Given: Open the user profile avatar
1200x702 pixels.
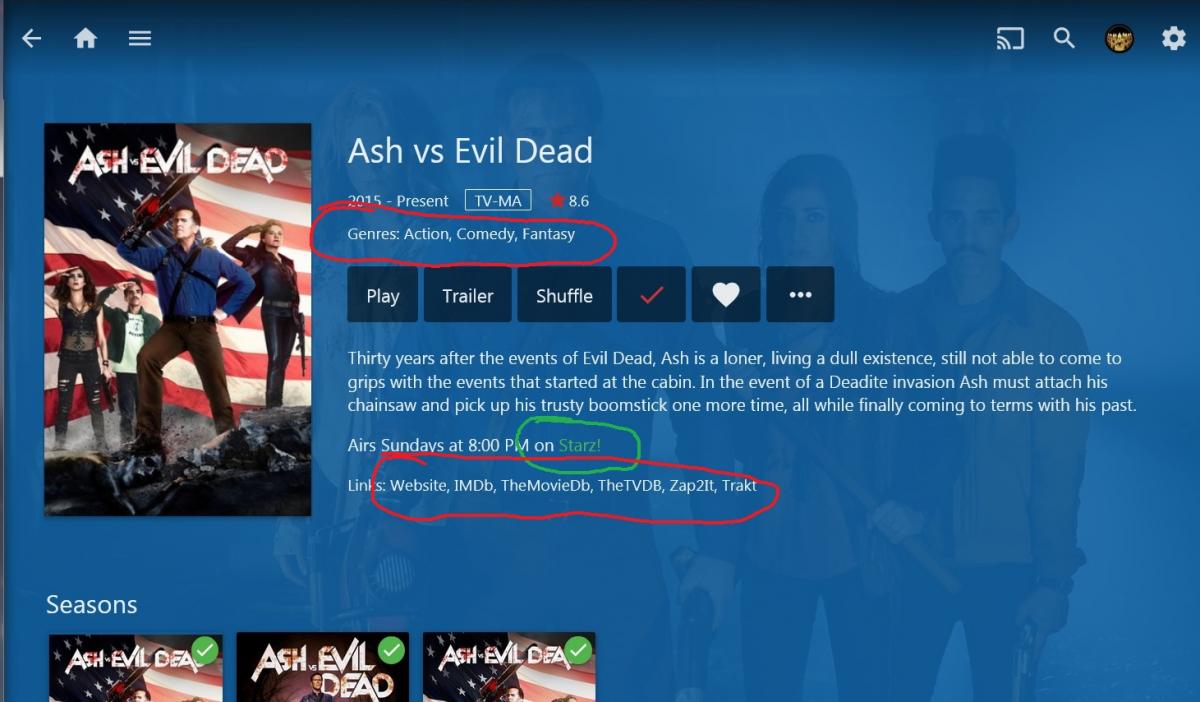Looking at the screenshot, I should [x=1119, y=39].
